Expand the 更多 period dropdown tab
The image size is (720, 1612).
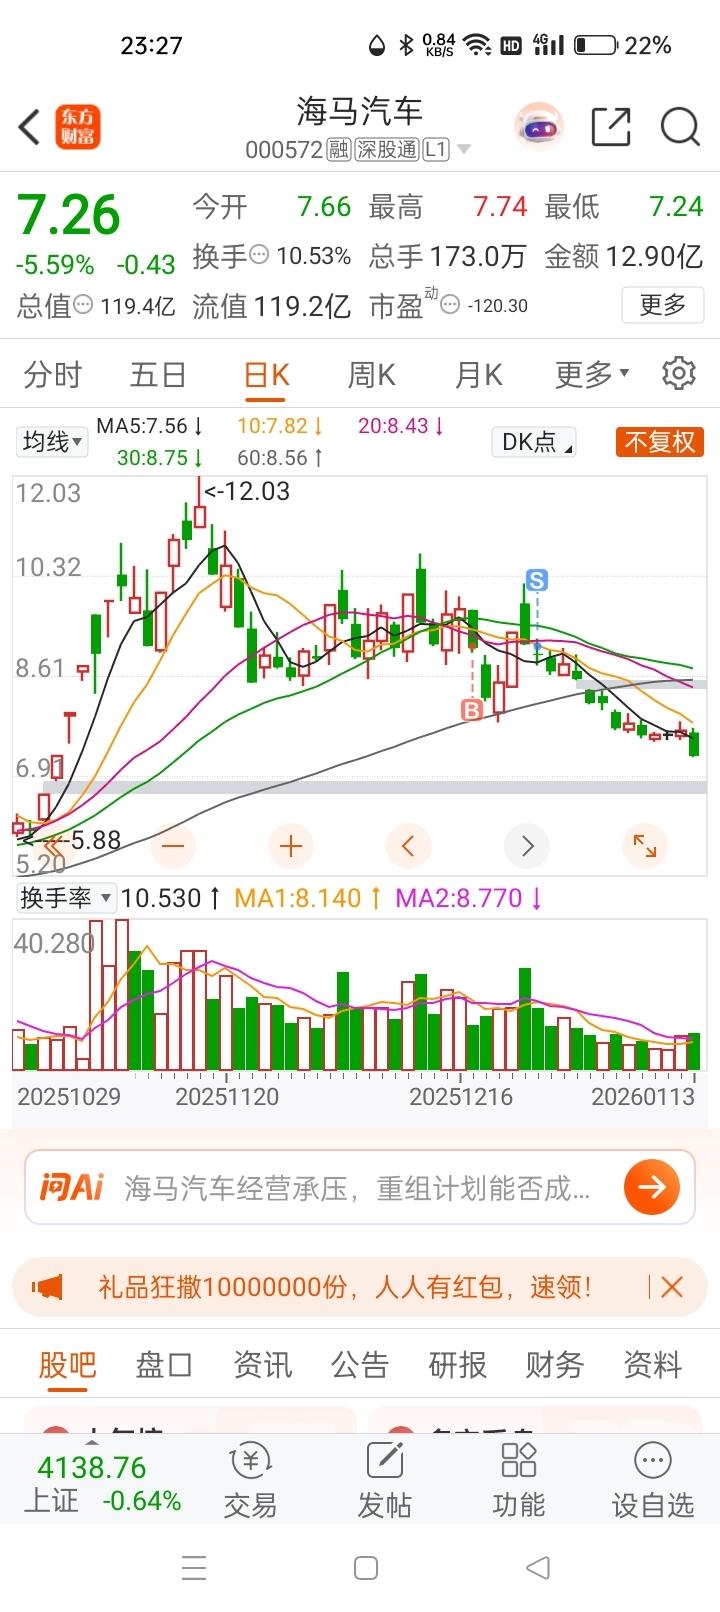tap(592, 374)
